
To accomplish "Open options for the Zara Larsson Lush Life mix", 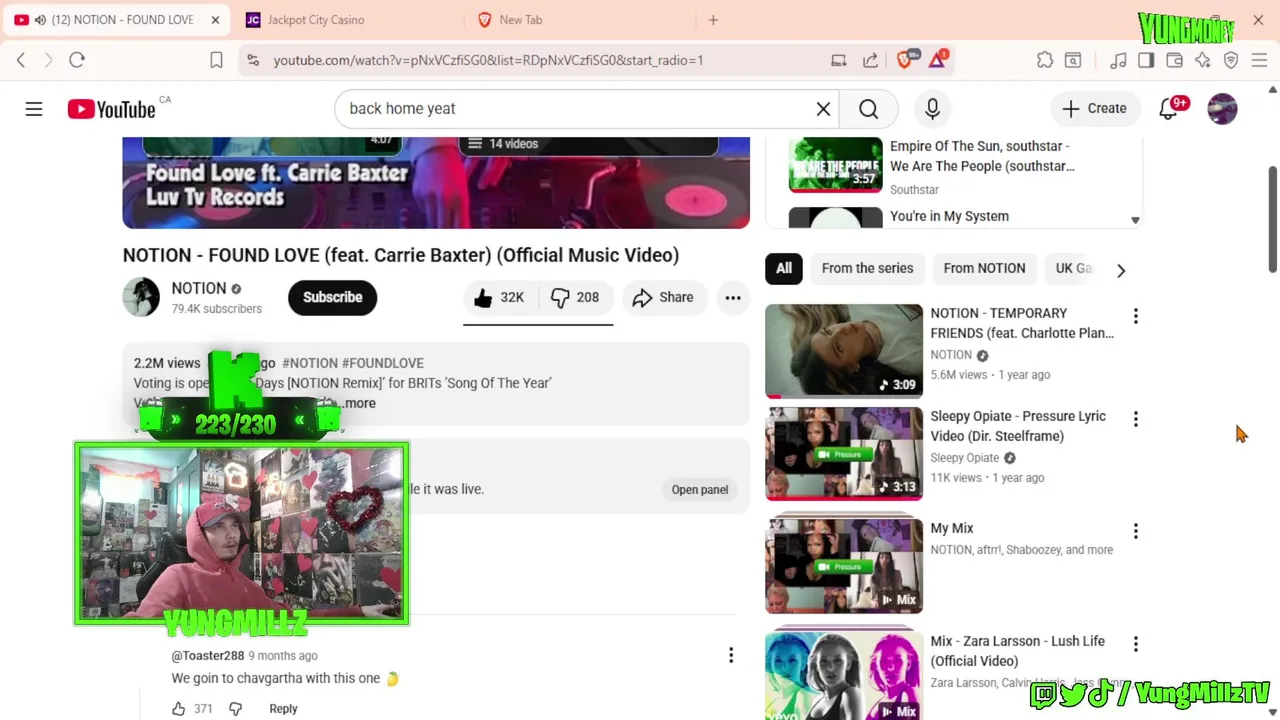I will click(x=1135, y=644).
